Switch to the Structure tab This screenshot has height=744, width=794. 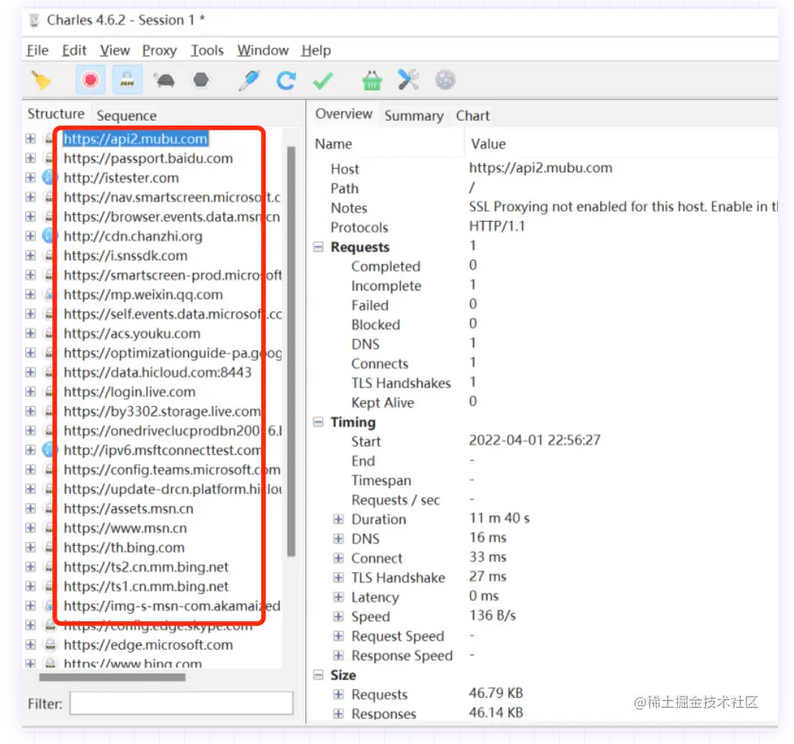(x=56, y=114)
